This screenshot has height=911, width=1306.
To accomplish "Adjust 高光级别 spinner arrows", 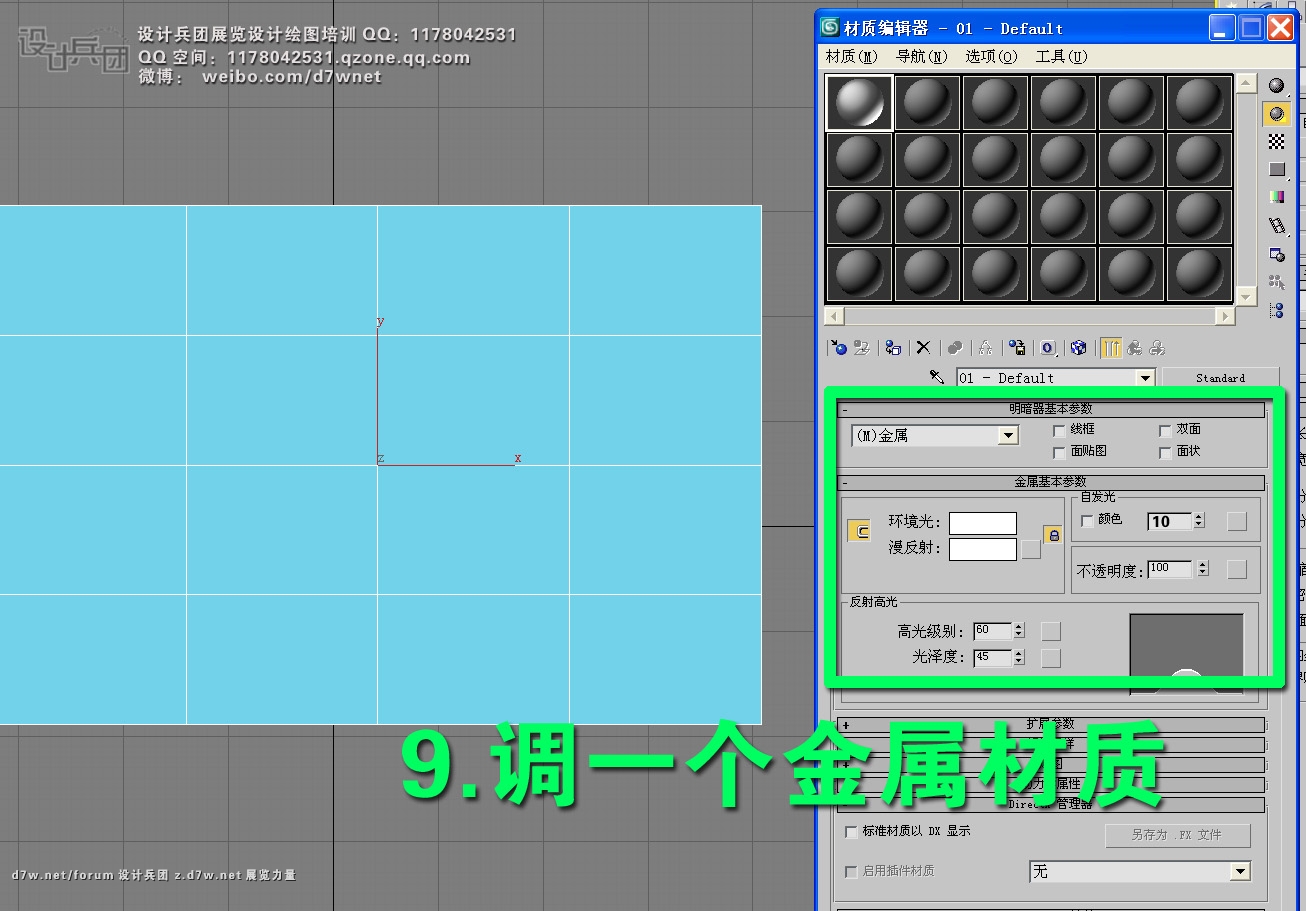I will [x=1018, y=631].
